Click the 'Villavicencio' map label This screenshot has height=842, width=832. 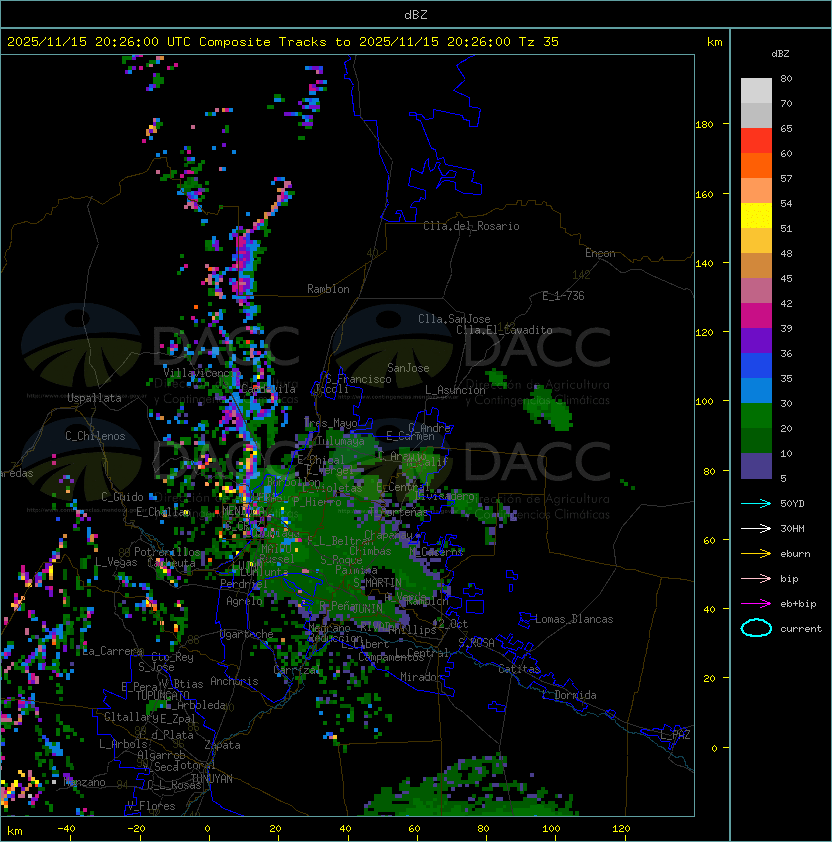pyautogui.click(x=200, y=372)
